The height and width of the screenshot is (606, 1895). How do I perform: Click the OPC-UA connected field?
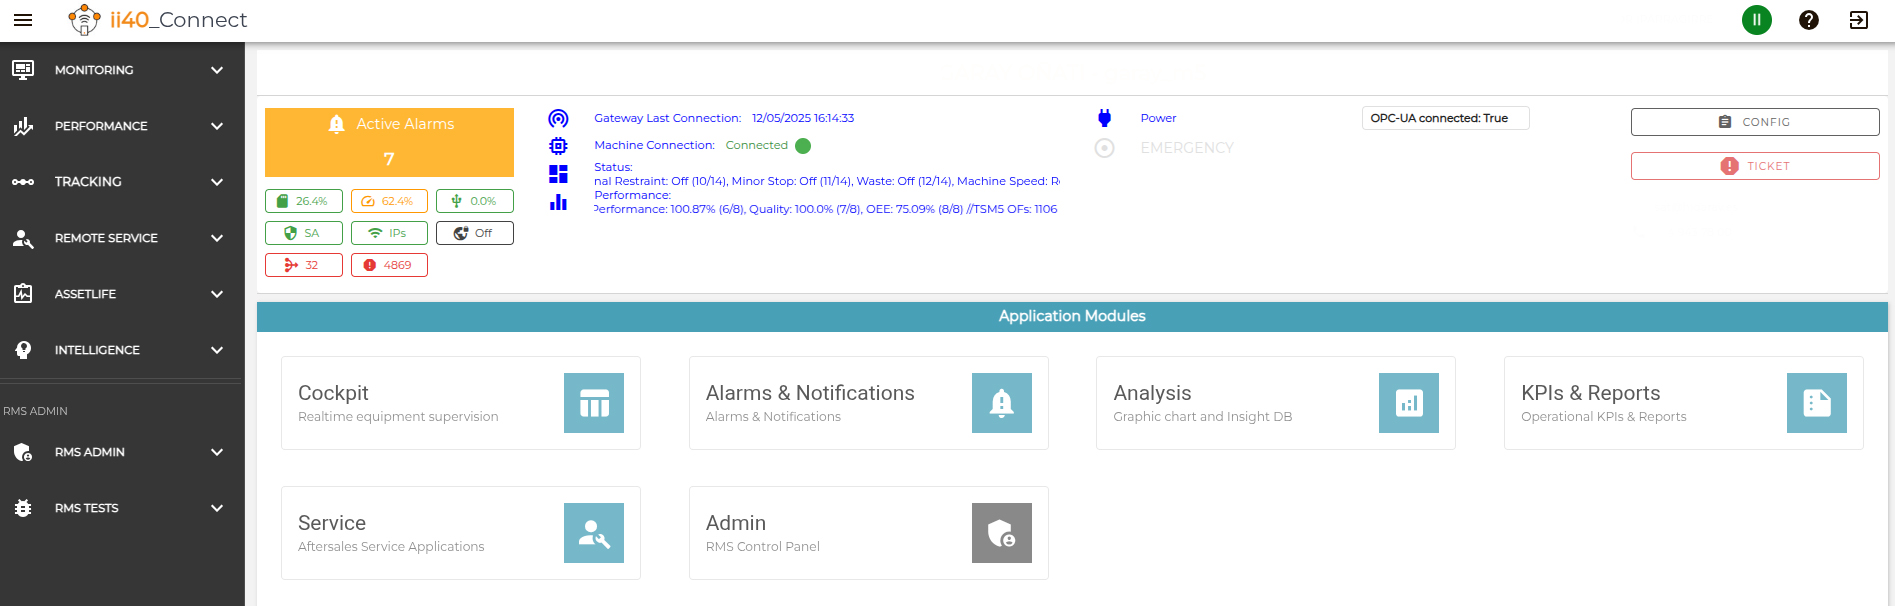[1445, 118]
